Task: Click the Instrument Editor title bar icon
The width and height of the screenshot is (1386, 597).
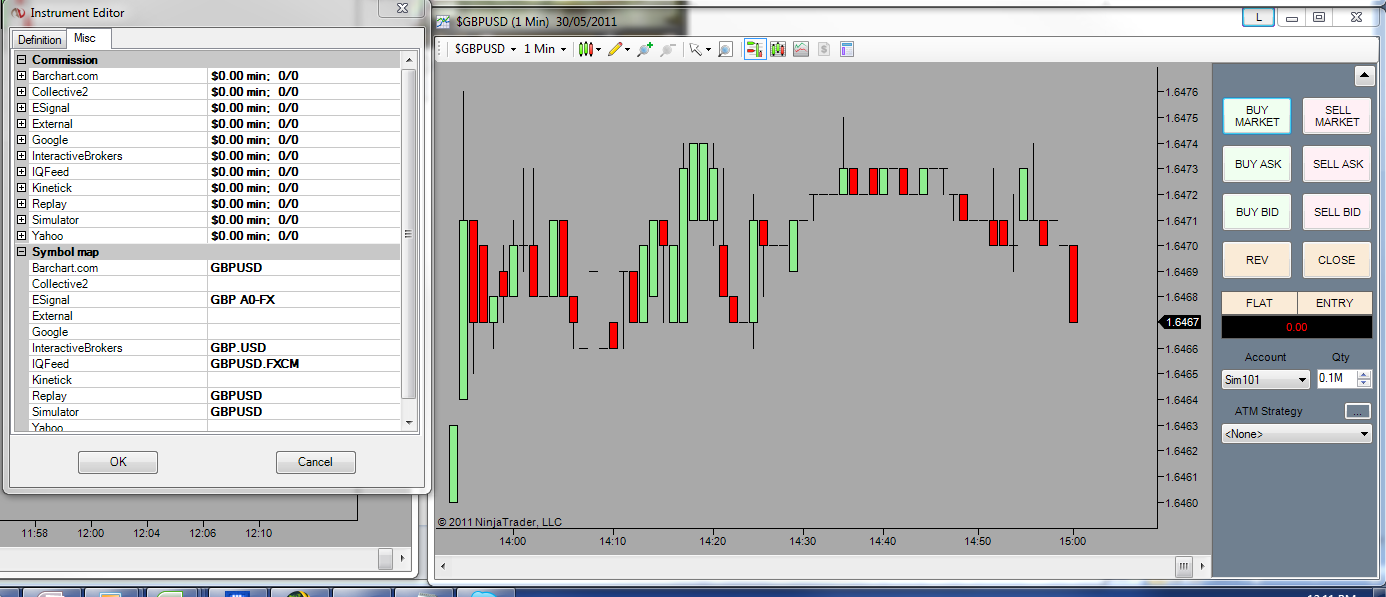Action: tap(16, 13)
